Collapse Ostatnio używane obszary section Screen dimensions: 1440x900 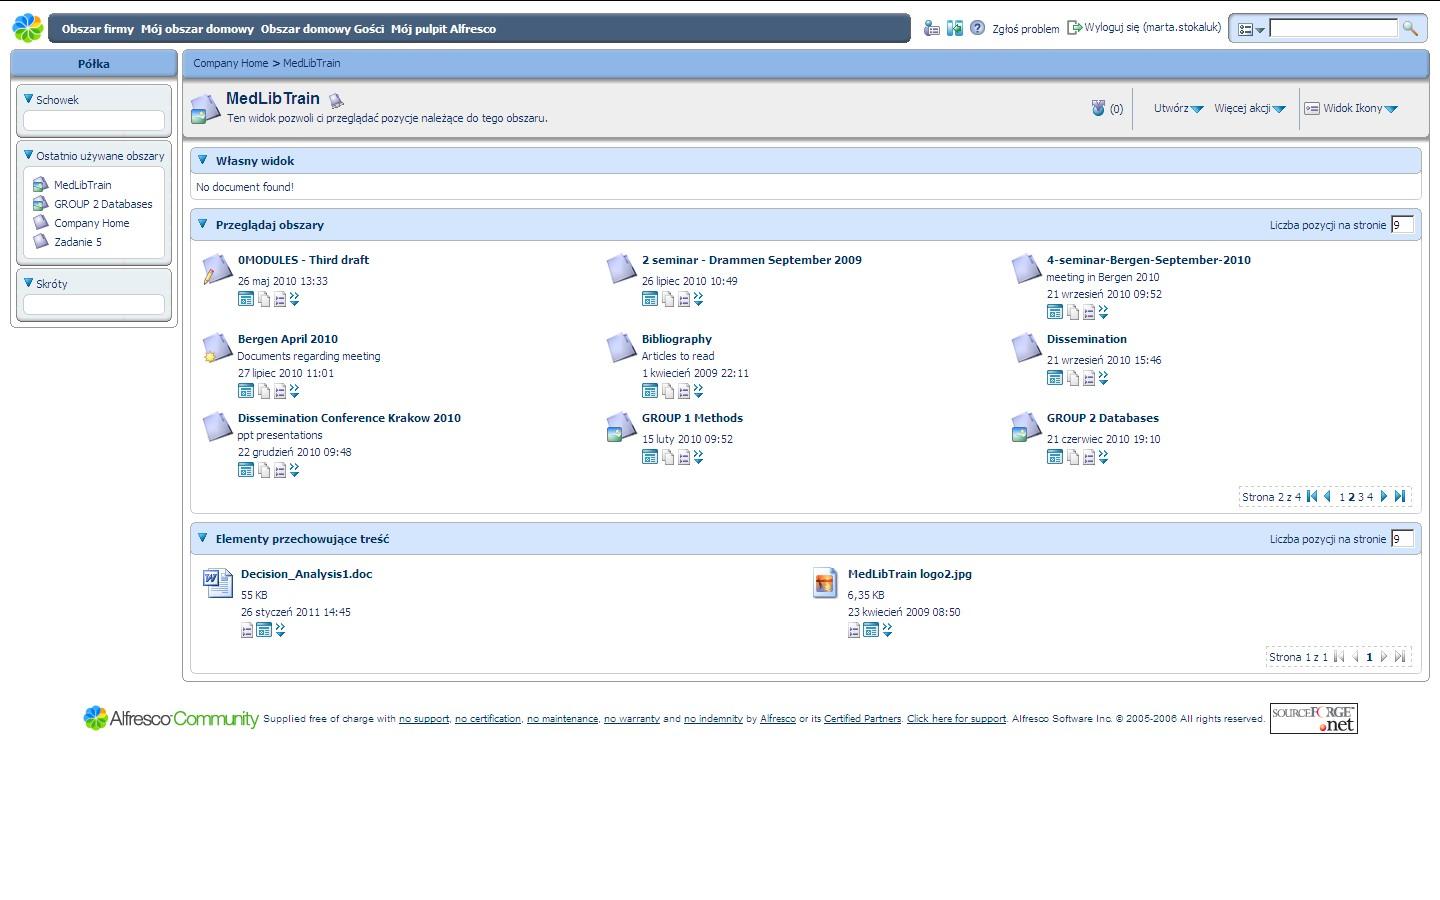coord(29,155)
